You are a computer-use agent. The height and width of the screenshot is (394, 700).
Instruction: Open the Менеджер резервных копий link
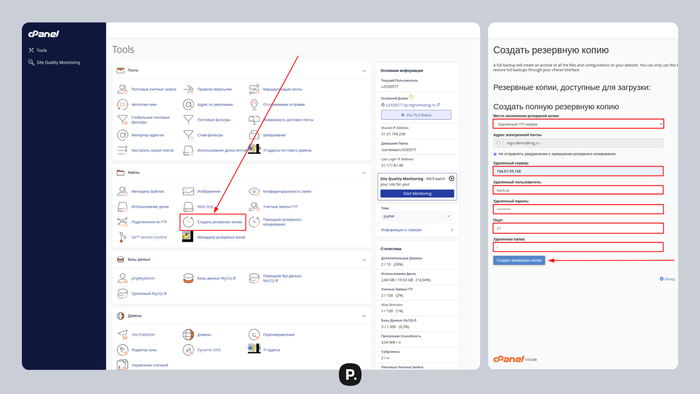point(221,237)
